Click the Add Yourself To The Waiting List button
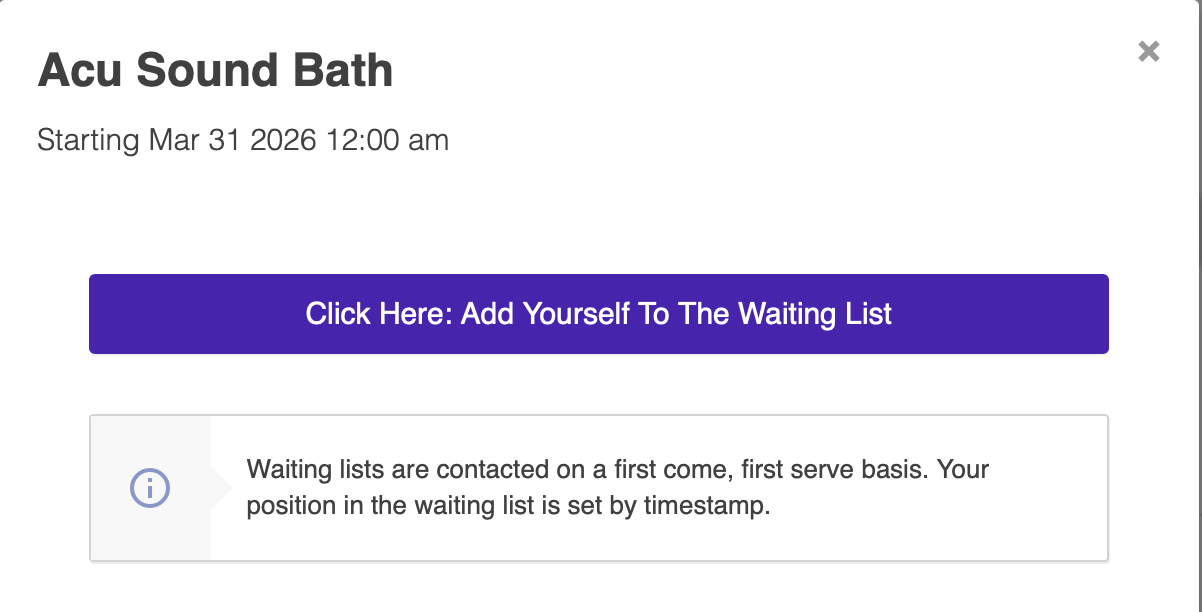1202x612 pixels. (x=599, y=313)
